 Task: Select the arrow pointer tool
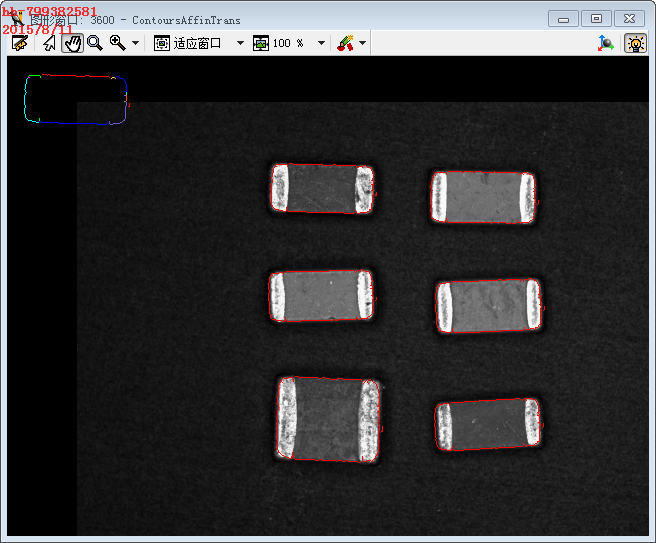tap(50, 43)
